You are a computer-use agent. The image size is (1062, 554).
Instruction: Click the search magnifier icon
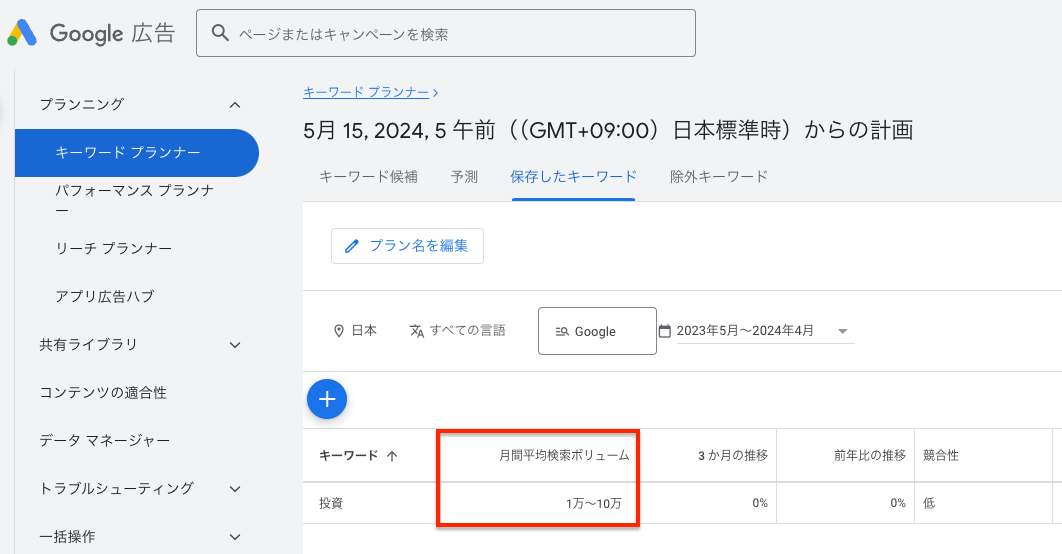coord(220,34)
